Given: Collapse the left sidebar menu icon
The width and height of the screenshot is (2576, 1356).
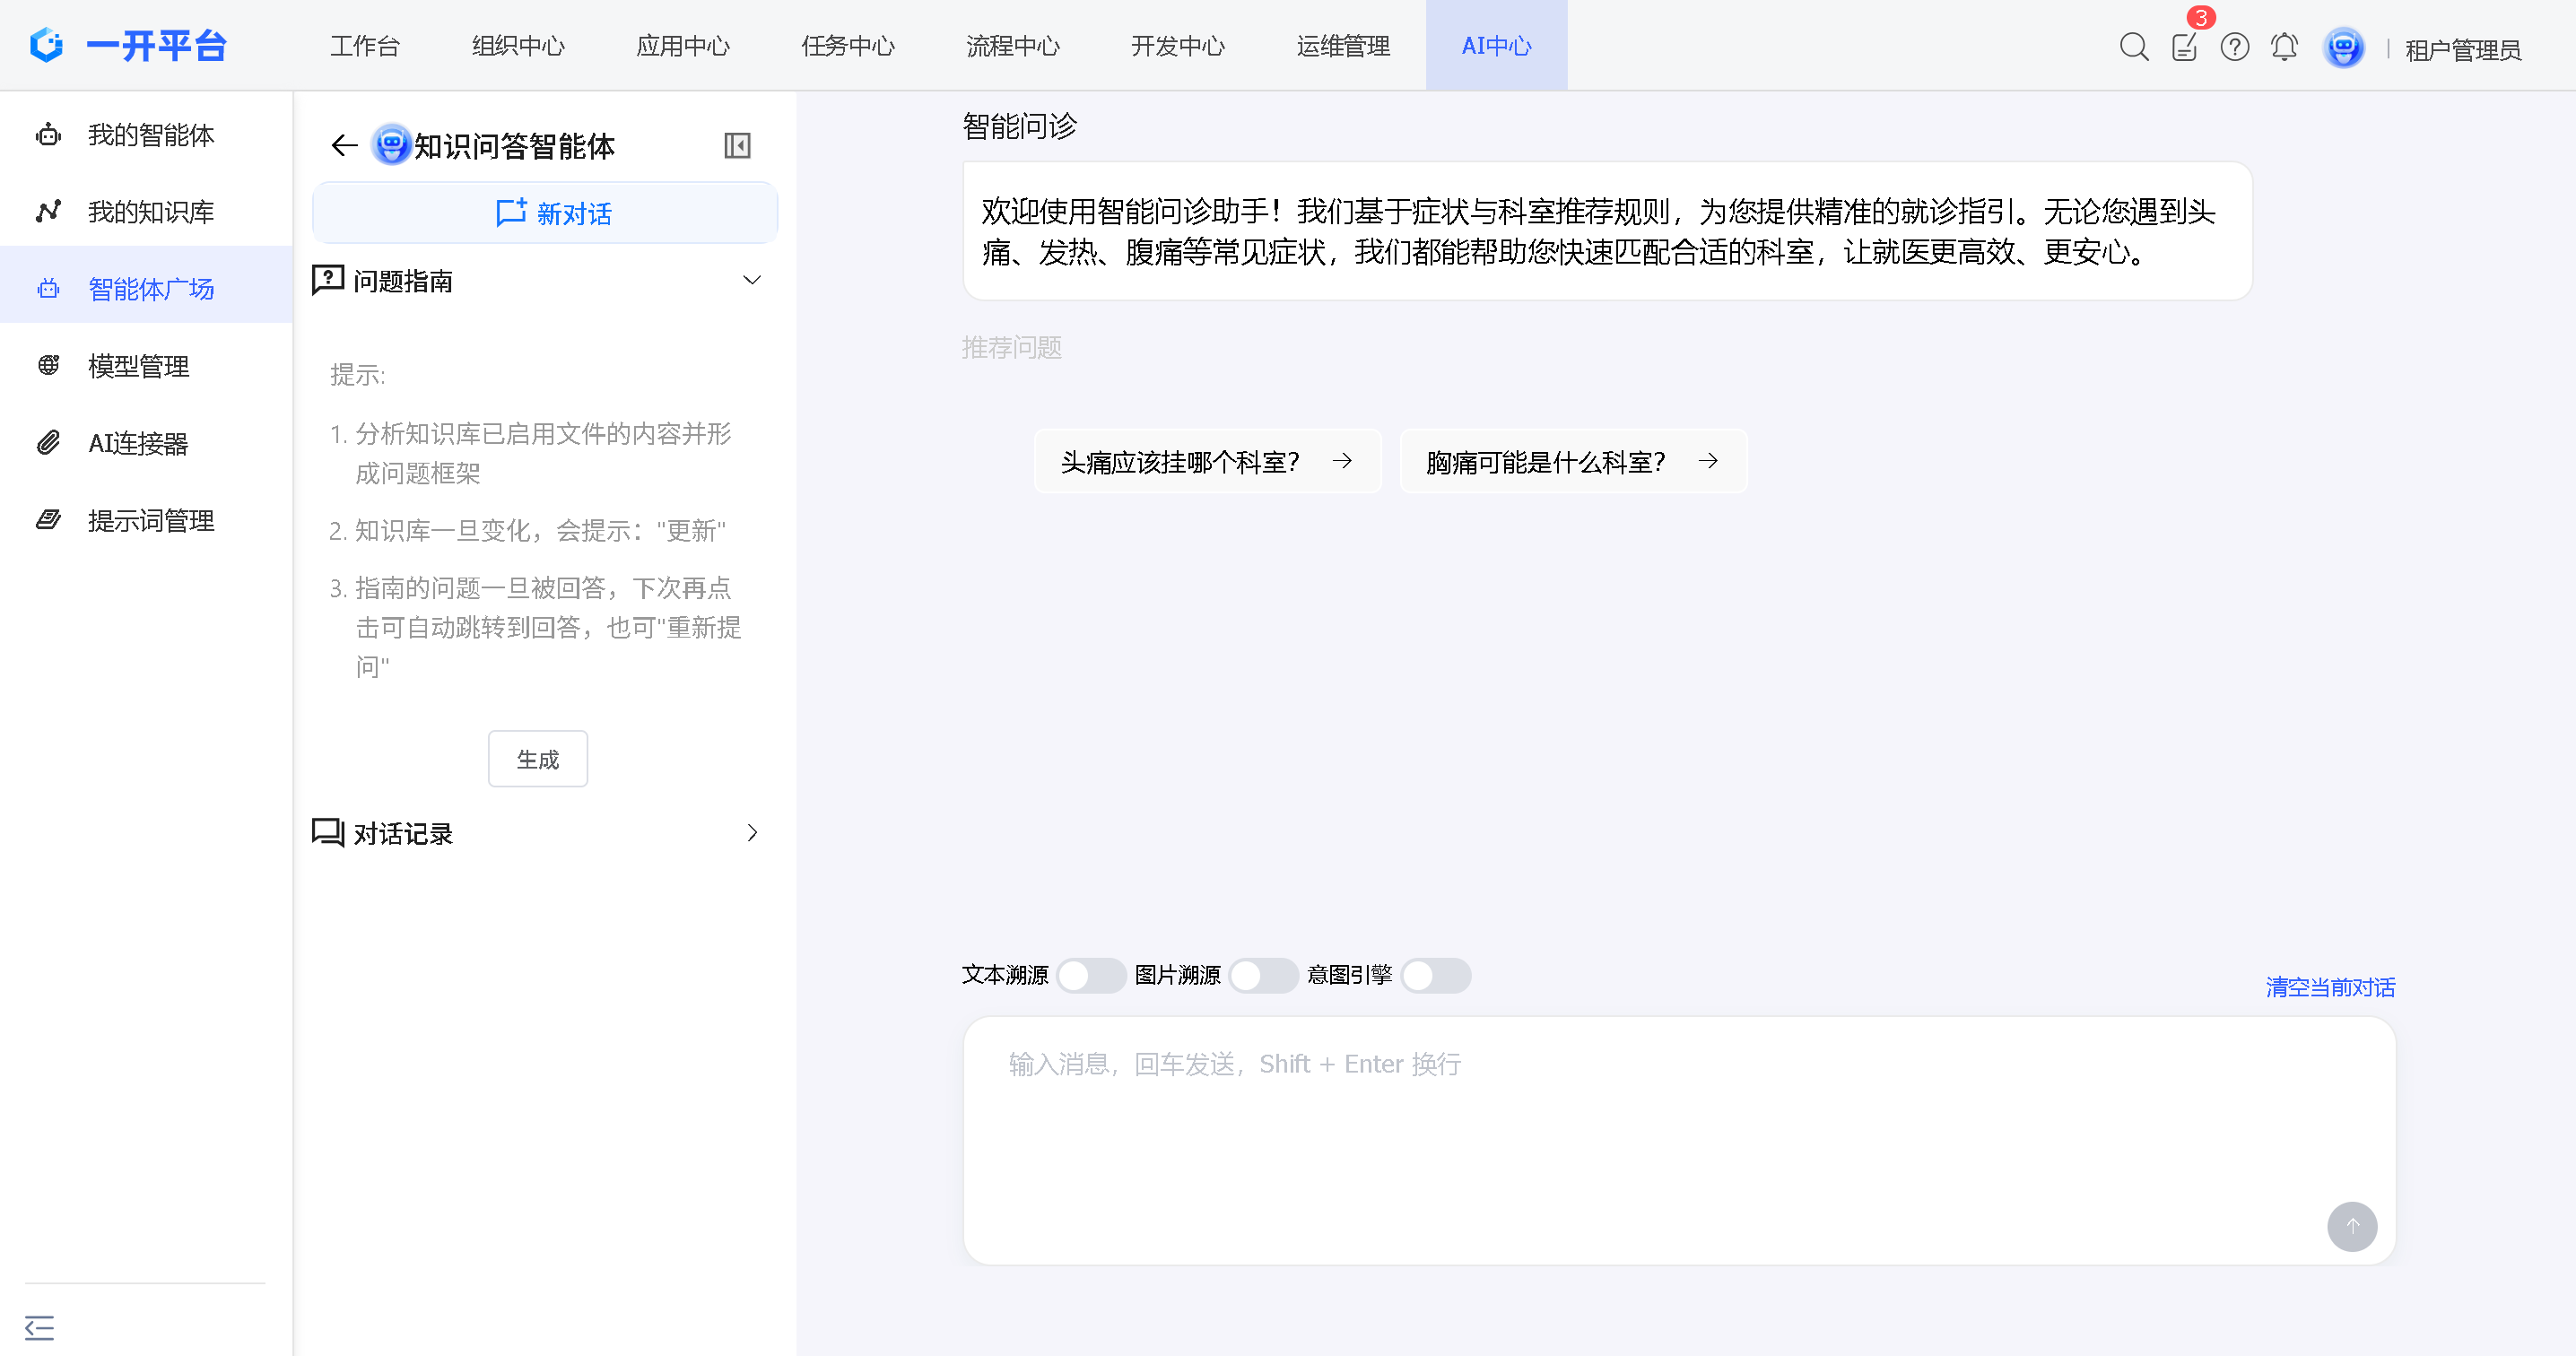Looking at the screenshot, I should 39,1327.
